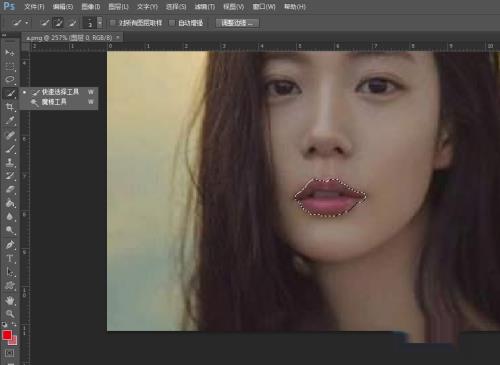Open the 帮助(H) menu
The width and height of the screenshot is (500, 365).
295,7
